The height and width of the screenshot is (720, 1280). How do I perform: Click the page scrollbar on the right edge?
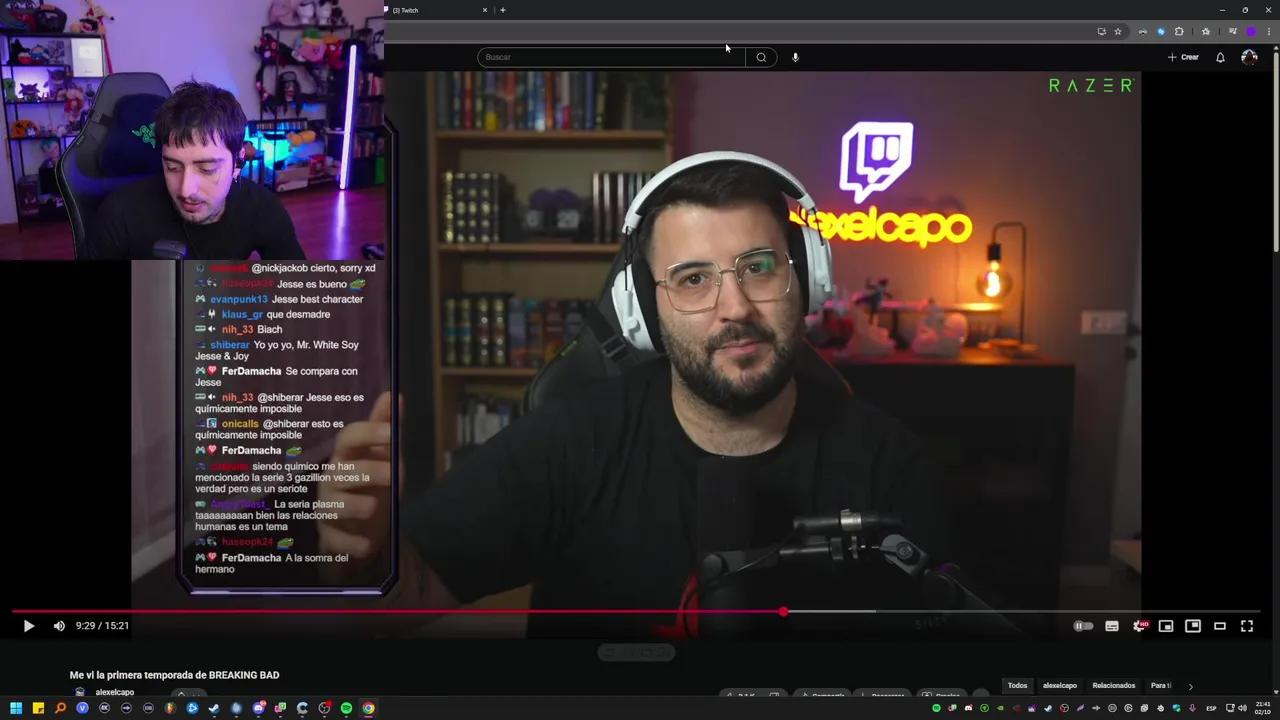[1275, 150]
